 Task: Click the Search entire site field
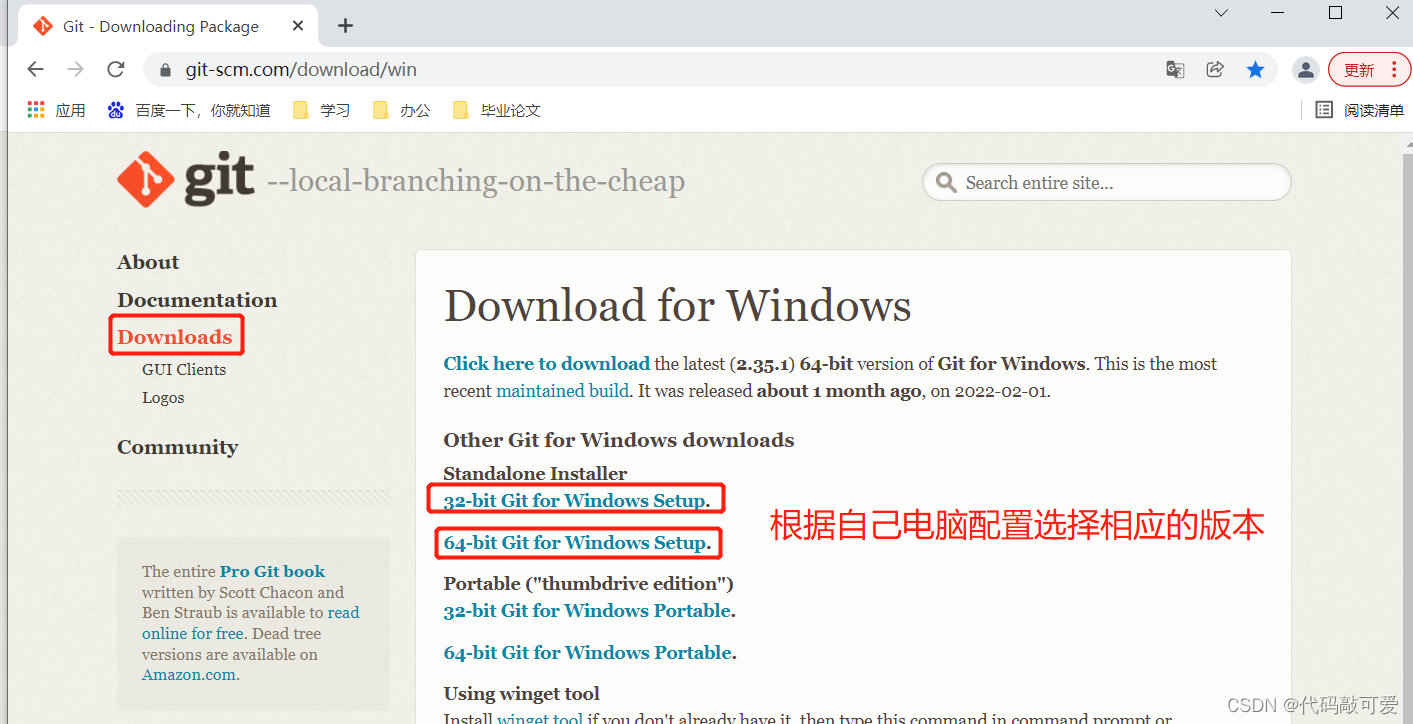1106,183
